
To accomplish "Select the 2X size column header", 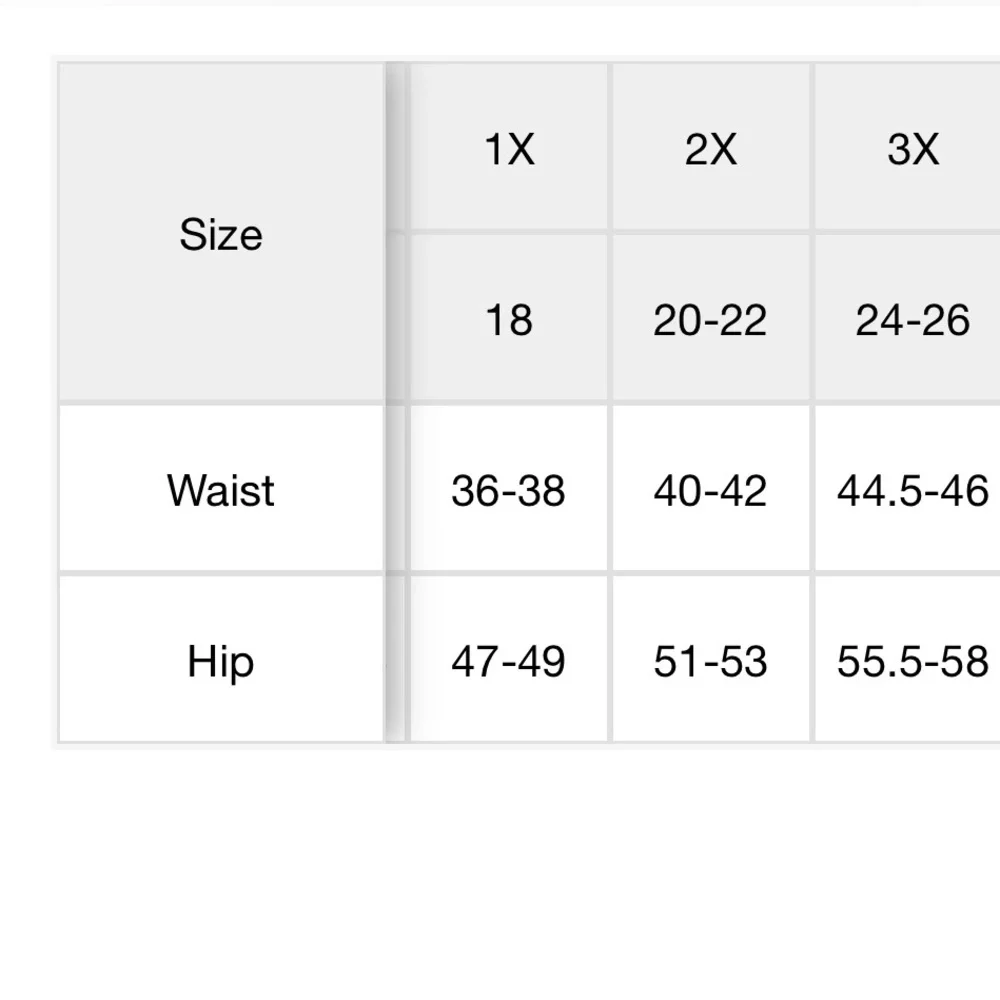I will pos(711,149).
